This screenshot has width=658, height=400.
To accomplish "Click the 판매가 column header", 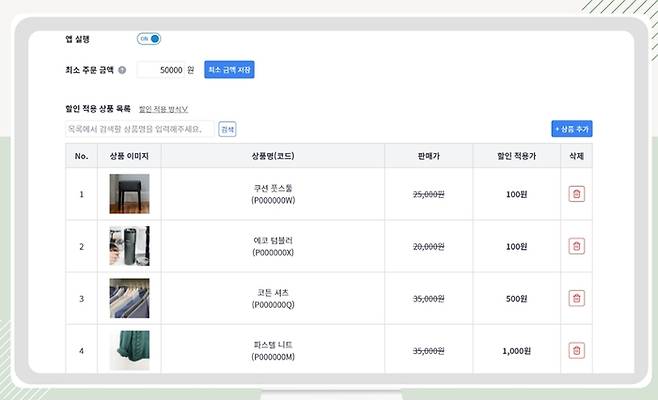I will [x=428, y=156].
